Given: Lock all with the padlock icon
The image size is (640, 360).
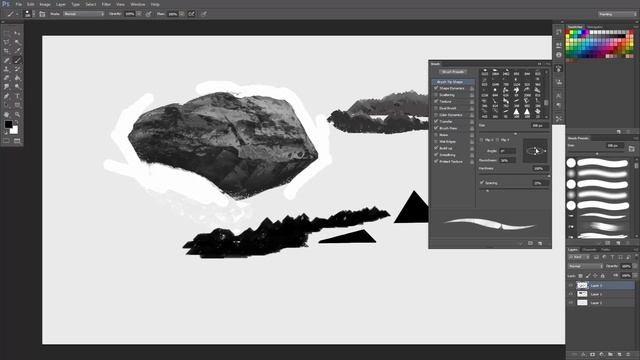Looking at the screenshot, I should (602, 276).
